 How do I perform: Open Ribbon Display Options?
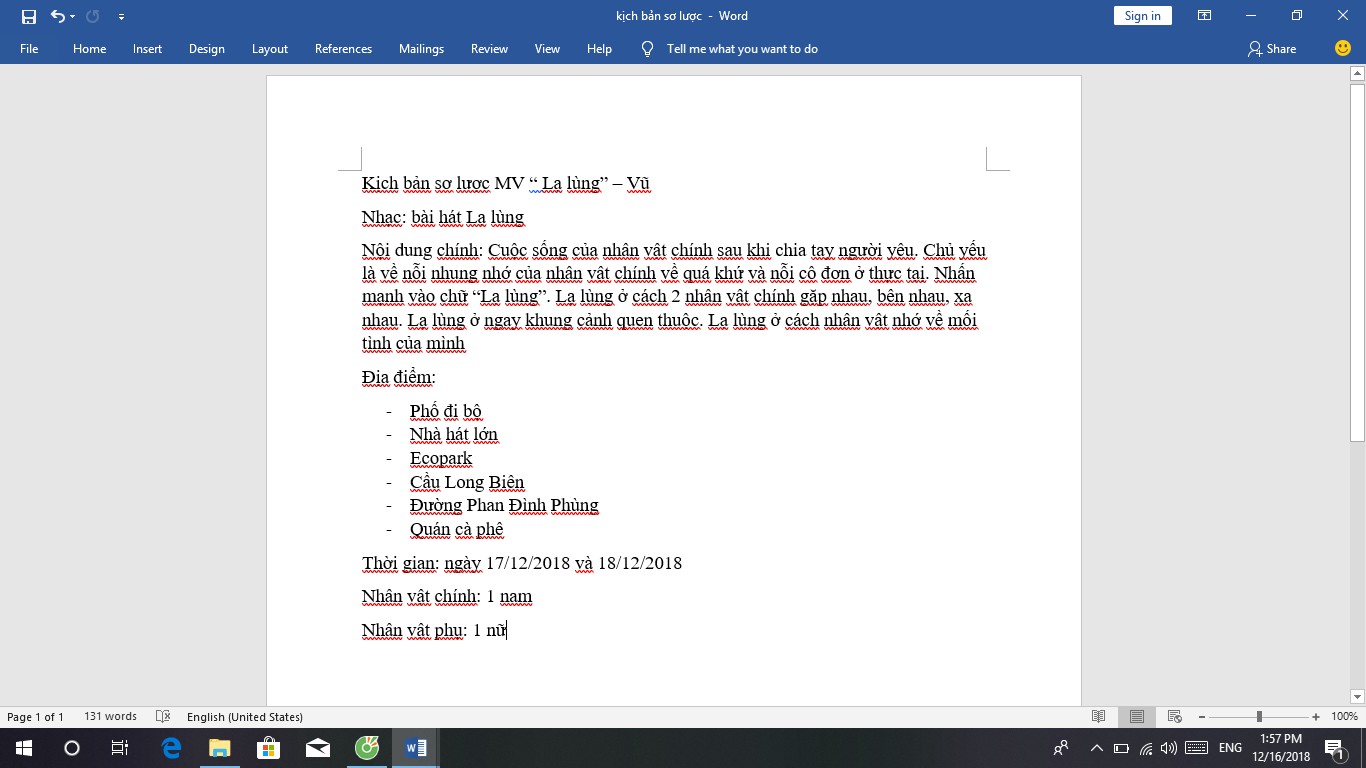[x=1205, y=16]
